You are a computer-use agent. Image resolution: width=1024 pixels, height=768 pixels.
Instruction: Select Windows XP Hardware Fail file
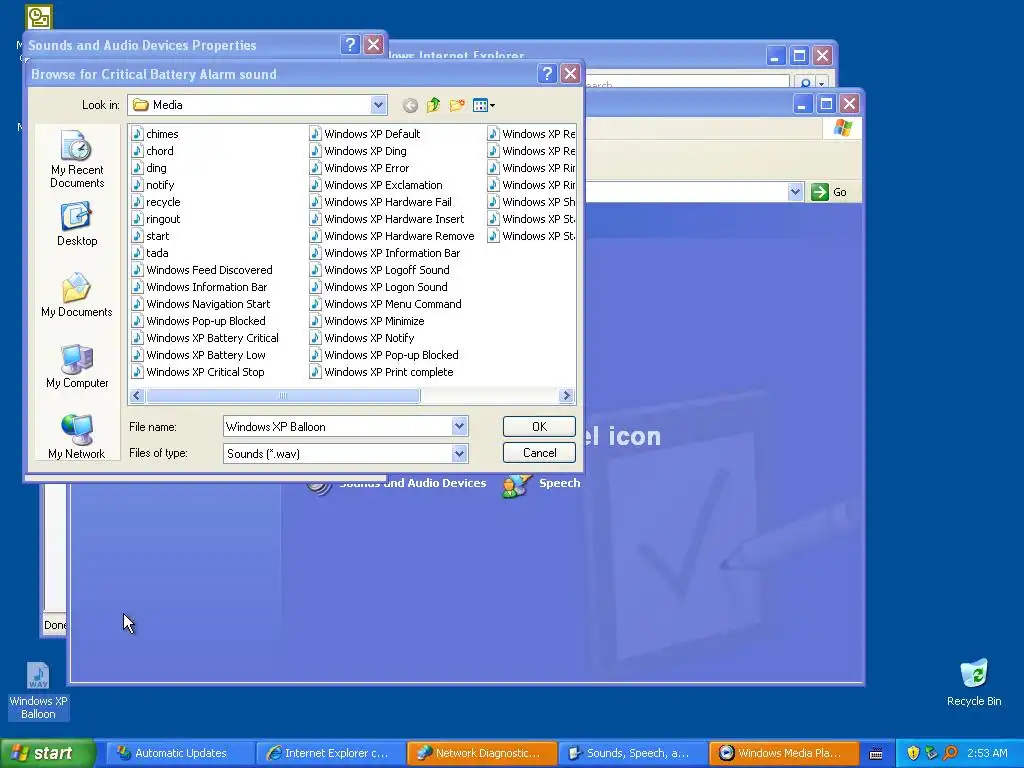point(381,202)
